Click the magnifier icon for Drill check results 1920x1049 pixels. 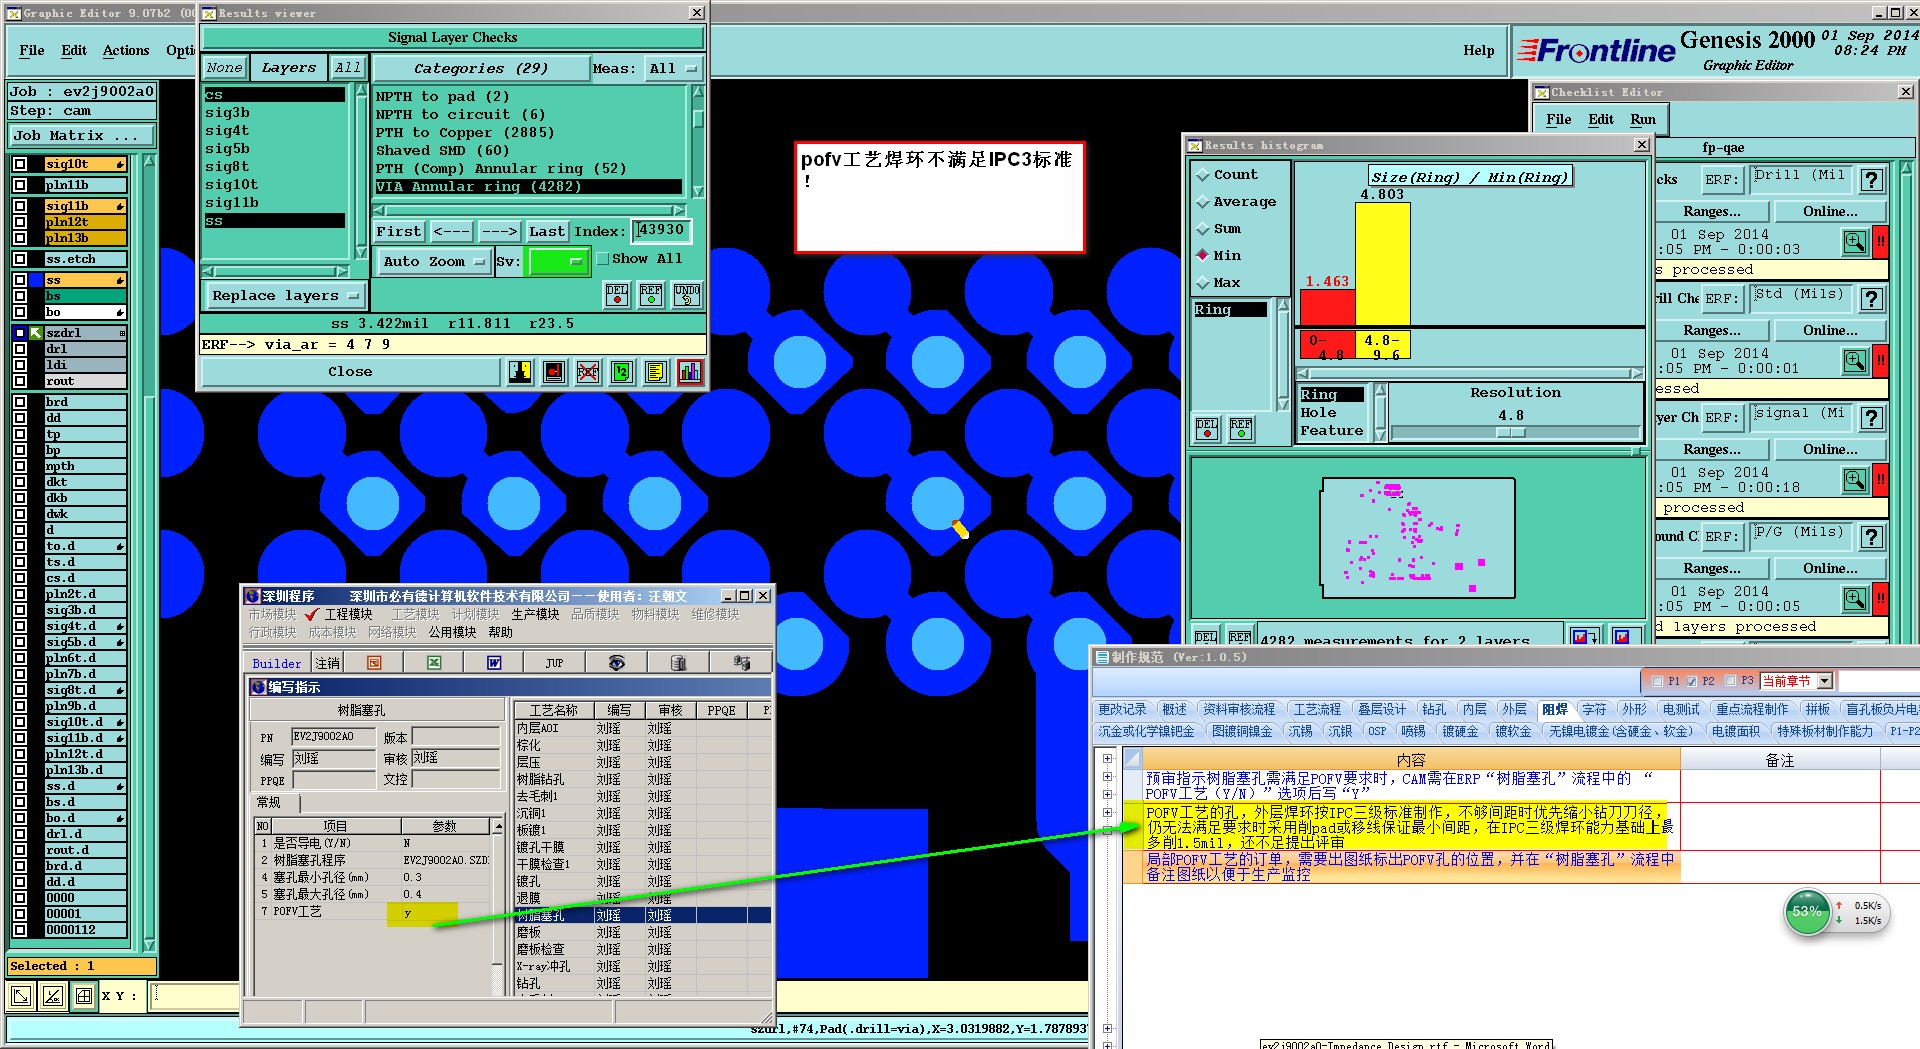click(x=1855, y=242)
